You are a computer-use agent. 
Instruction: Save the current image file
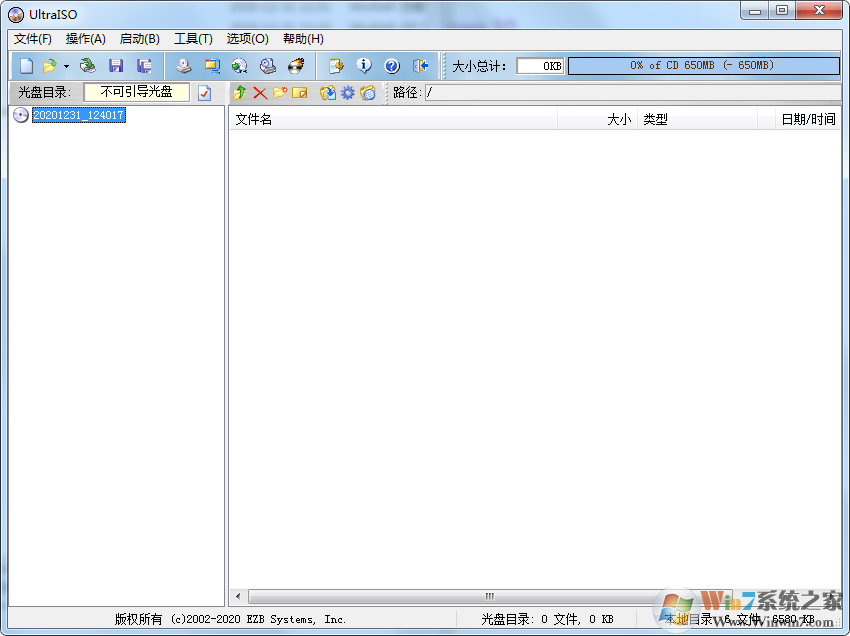[x=117, y=65]
